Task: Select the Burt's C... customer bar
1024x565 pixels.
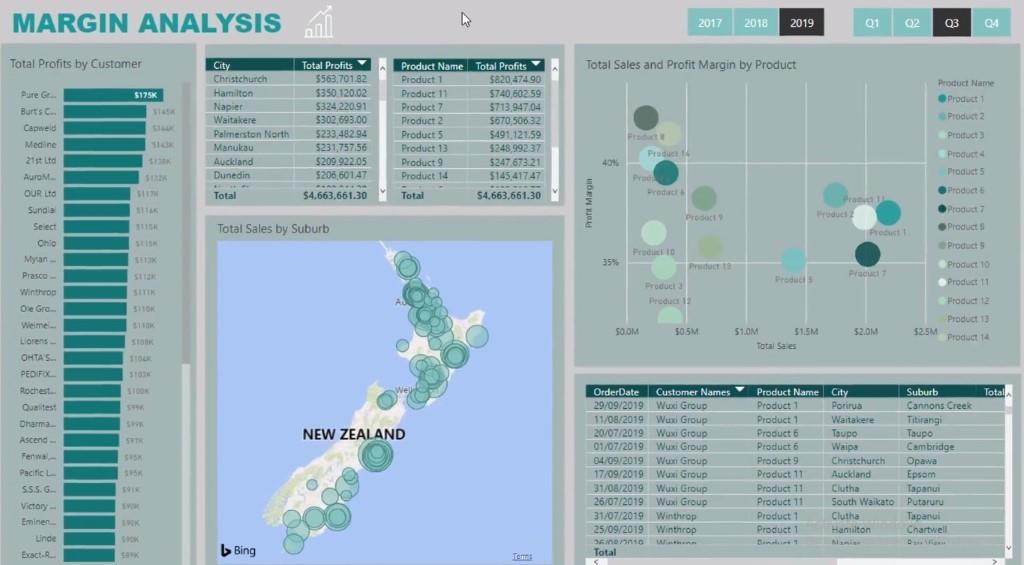Action: tap(105, 112)
